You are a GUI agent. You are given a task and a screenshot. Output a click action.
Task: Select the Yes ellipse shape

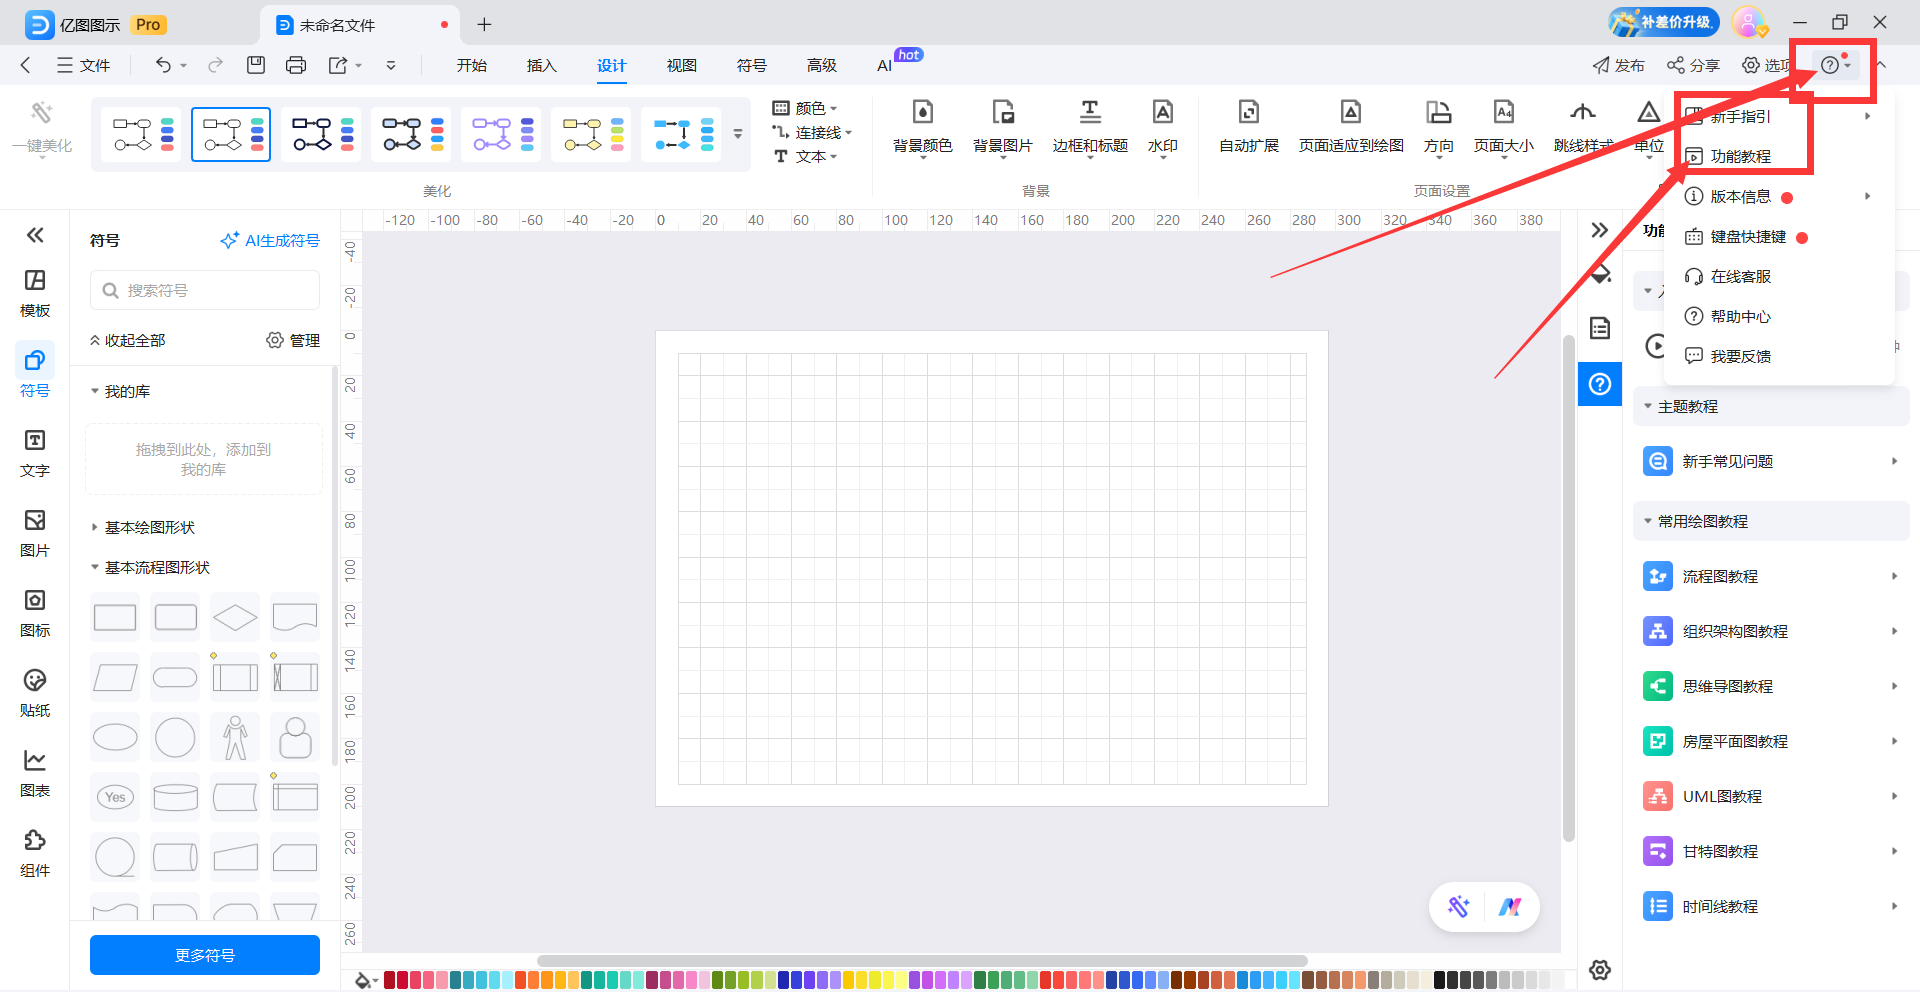(115, 797)
